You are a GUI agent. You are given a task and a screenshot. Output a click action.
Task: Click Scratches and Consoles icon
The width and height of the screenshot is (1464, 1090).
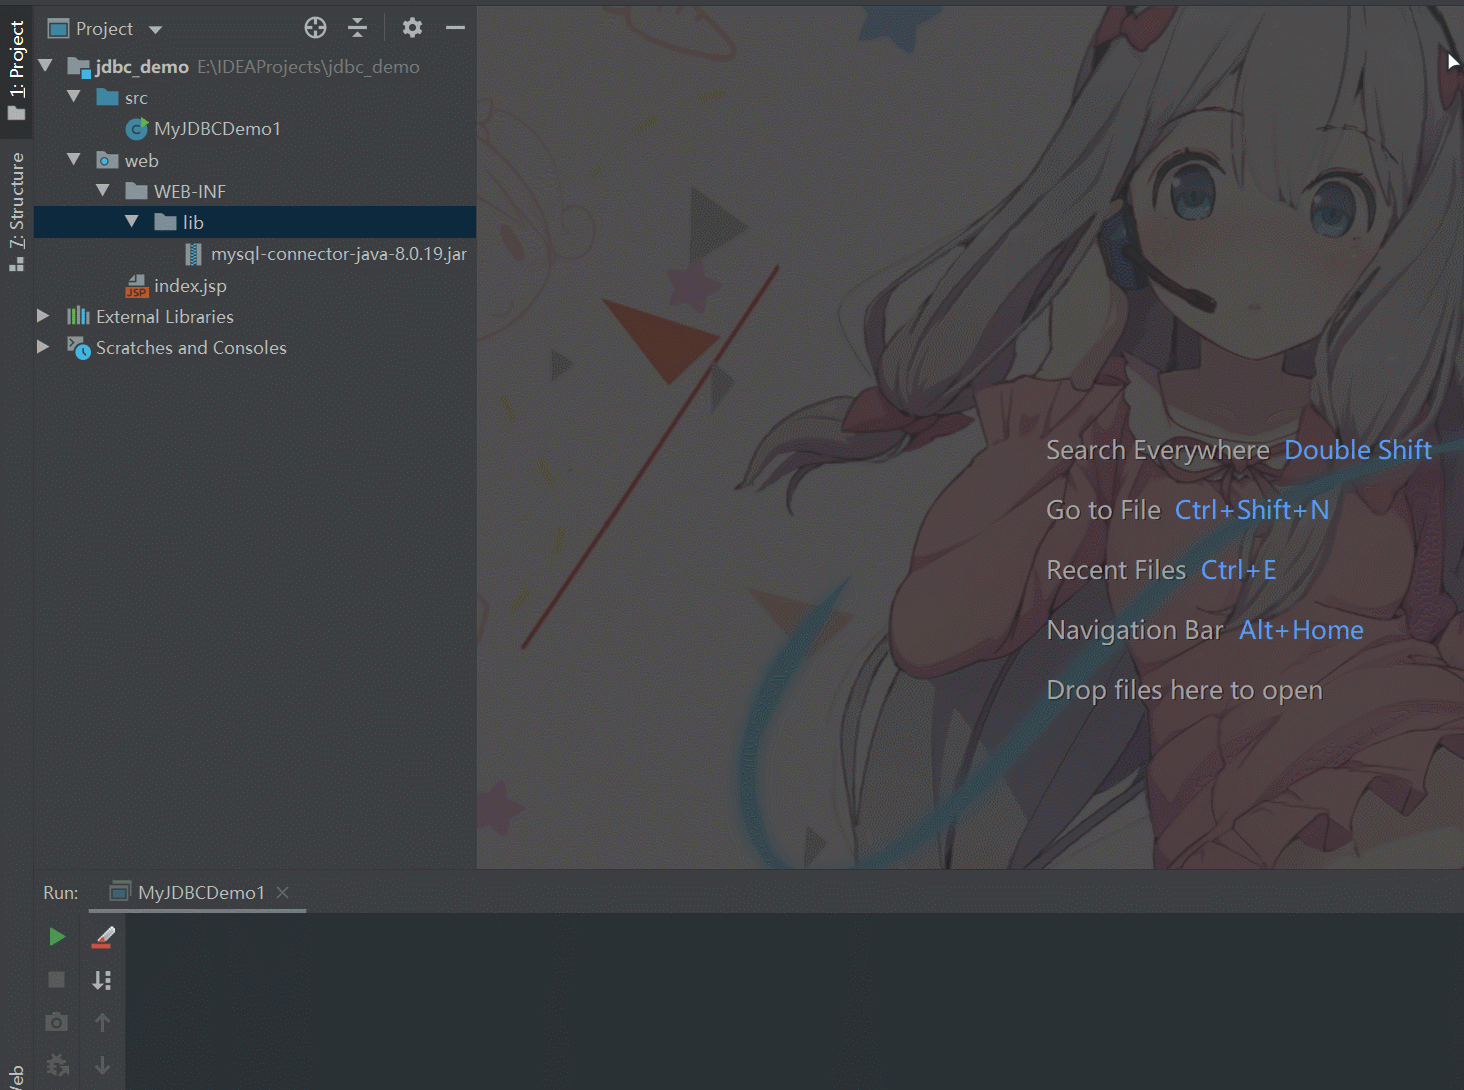coord(78,347)
